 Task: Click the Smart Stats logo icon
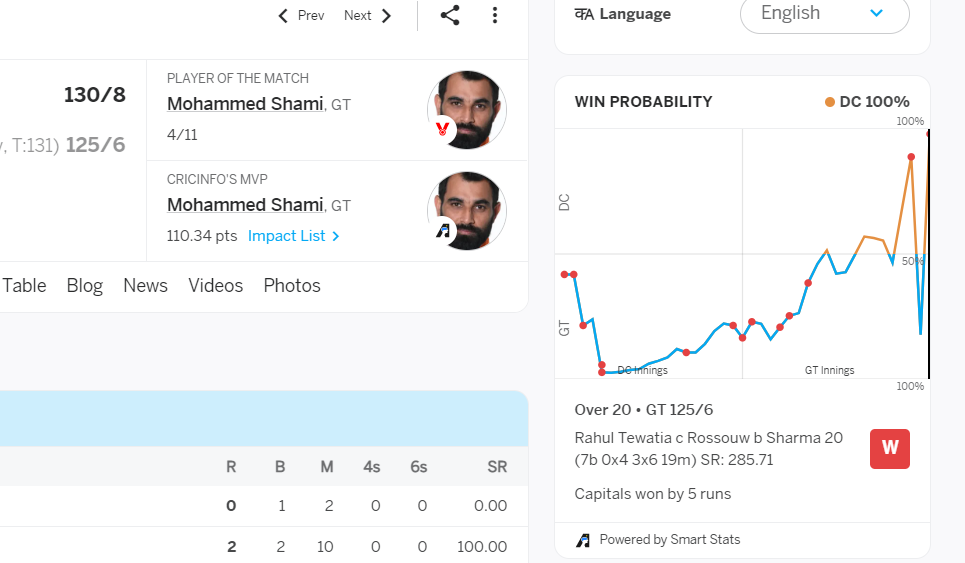(x=583, y=540)
